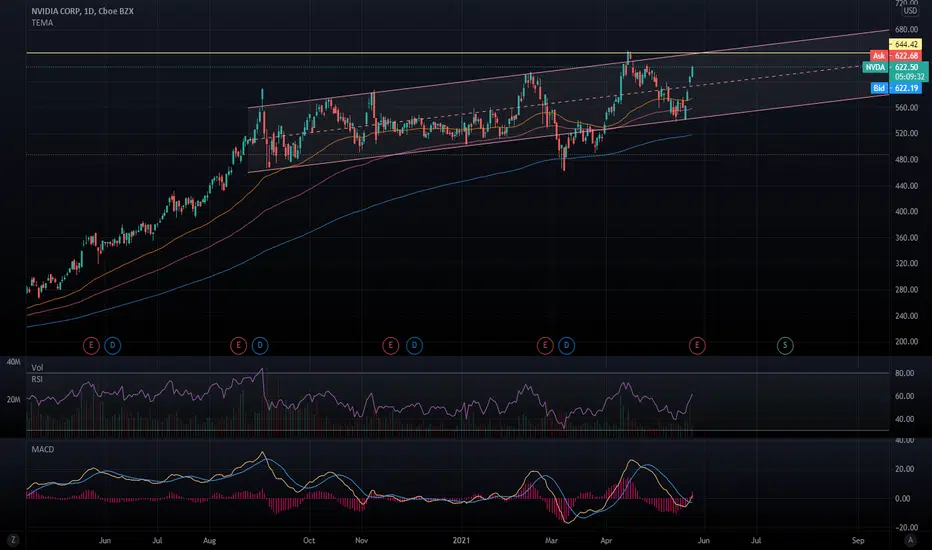The height and width of the screenshot is (550, 932).
Task: Open the earliest earnings E marker before Jun 2020
Action: pyautogui.click(x=91, y=345)
